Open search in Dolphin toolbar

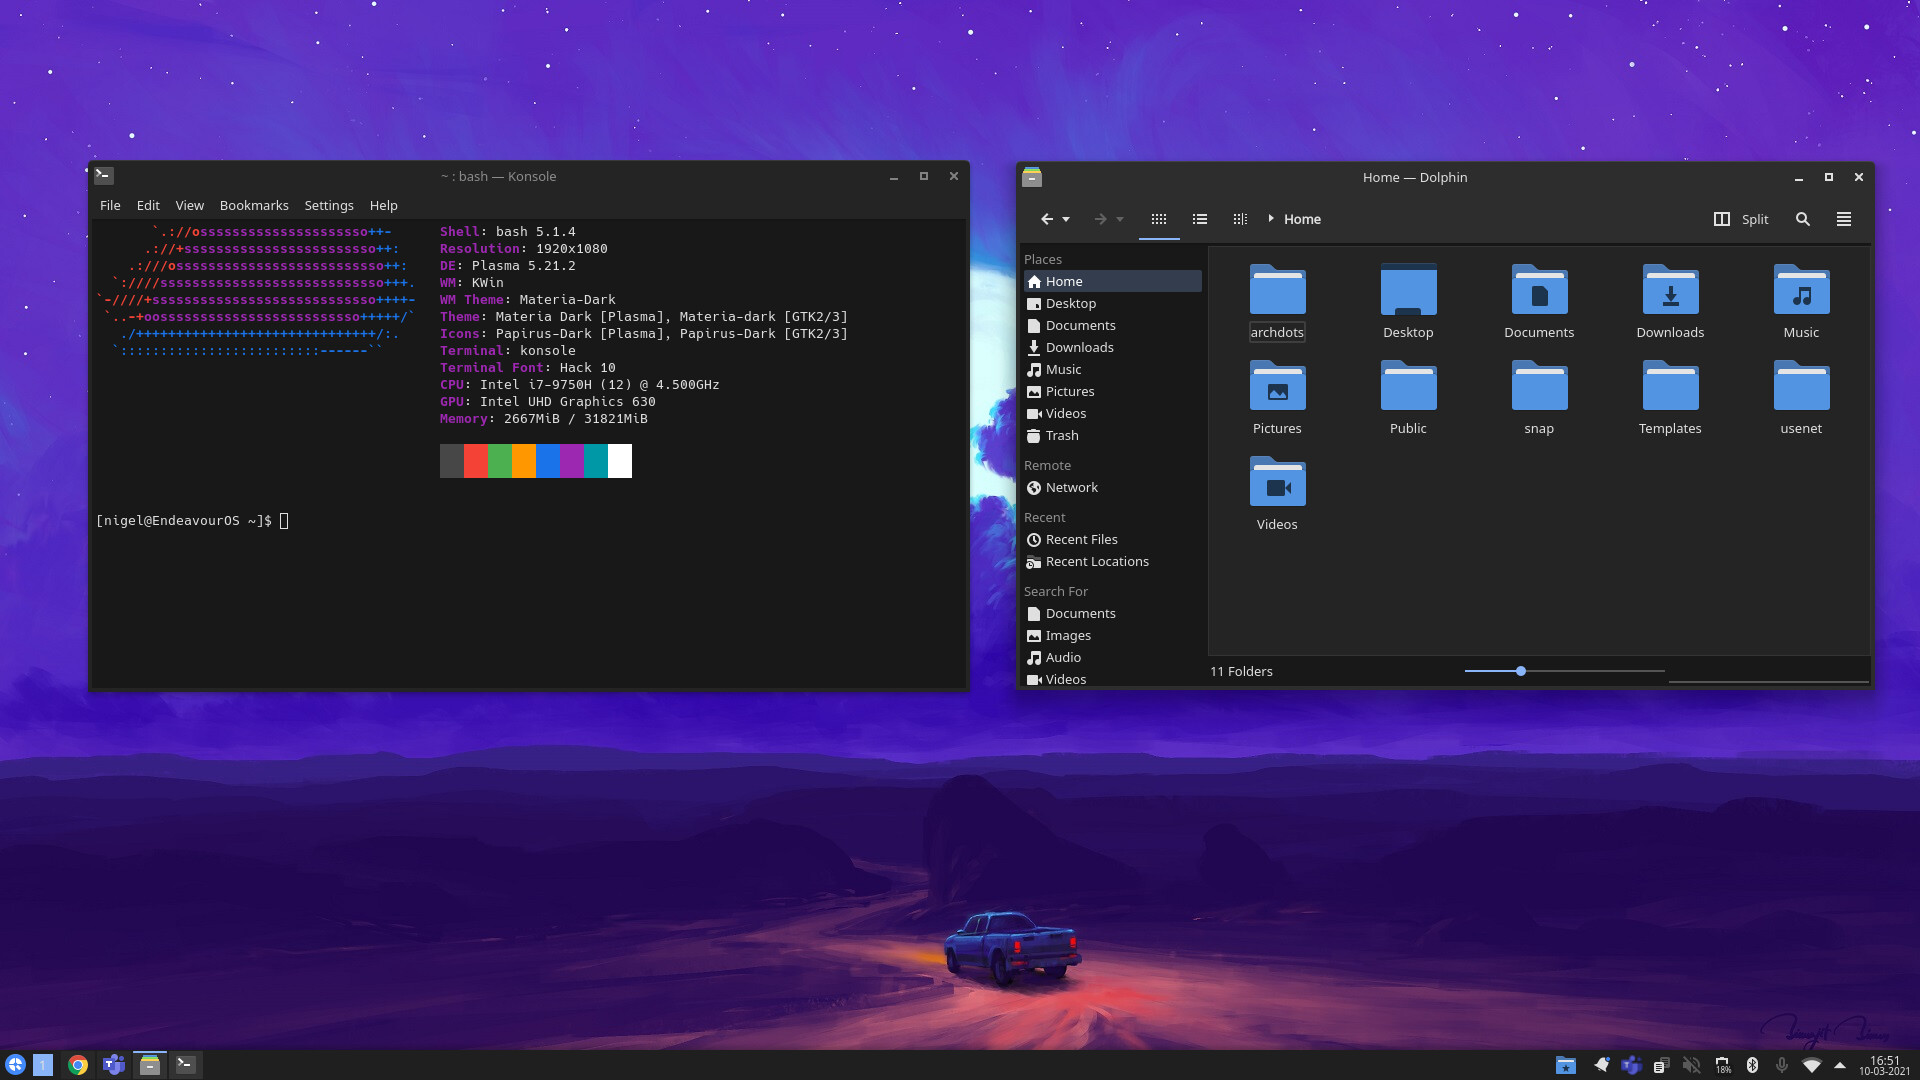pos(1803,219)
